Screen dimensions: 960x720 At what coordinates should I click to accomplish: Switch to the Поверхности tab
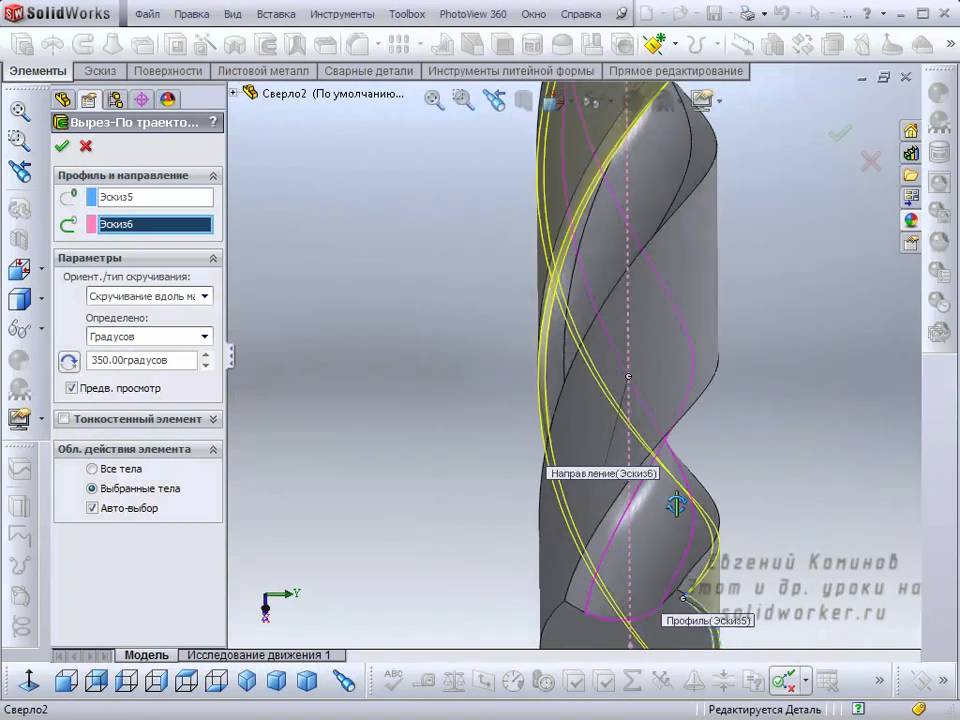pos(168,71)
